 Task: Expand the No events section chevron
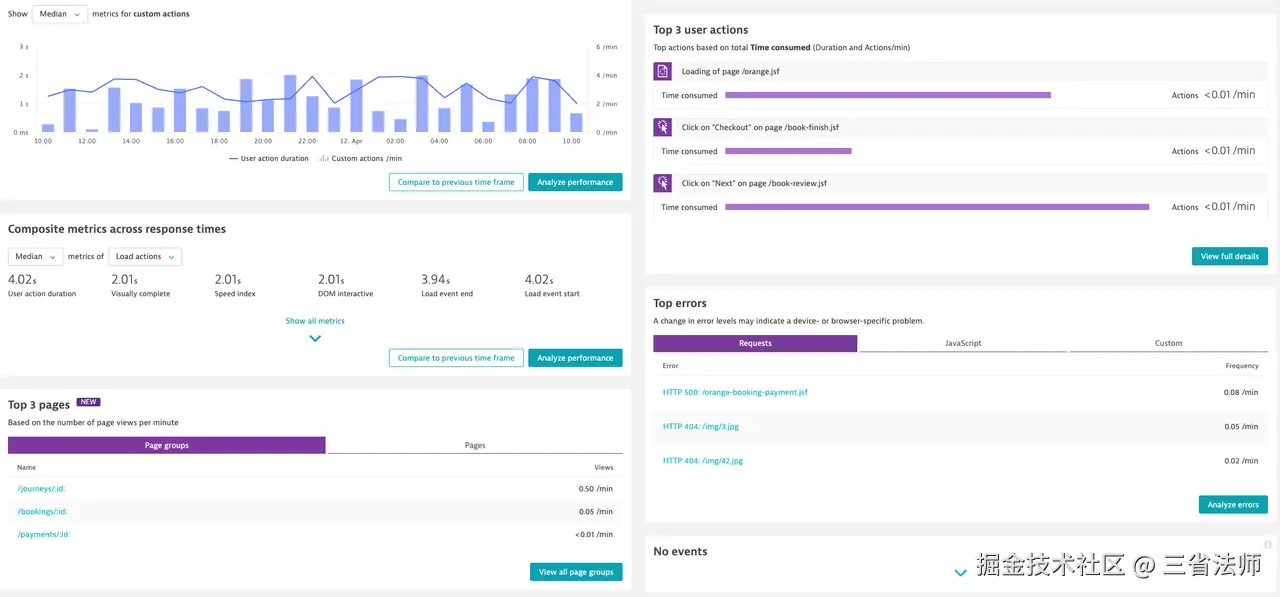[960, 573]
